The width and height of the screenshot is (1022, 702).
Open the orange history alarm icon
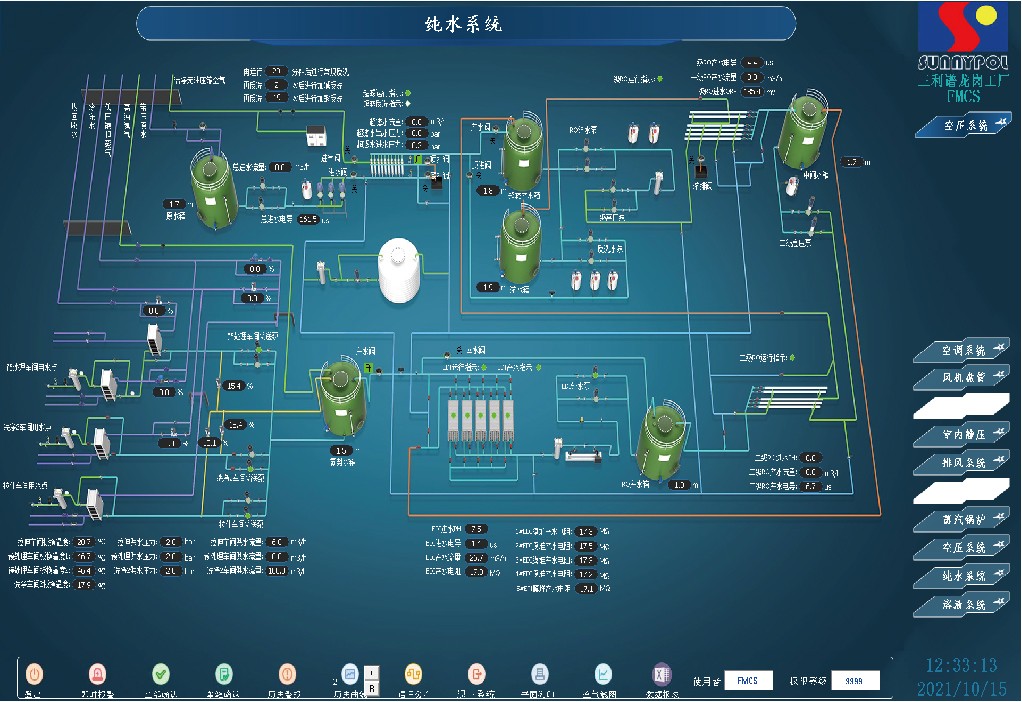pyautogui.click(x=286, y=674)
